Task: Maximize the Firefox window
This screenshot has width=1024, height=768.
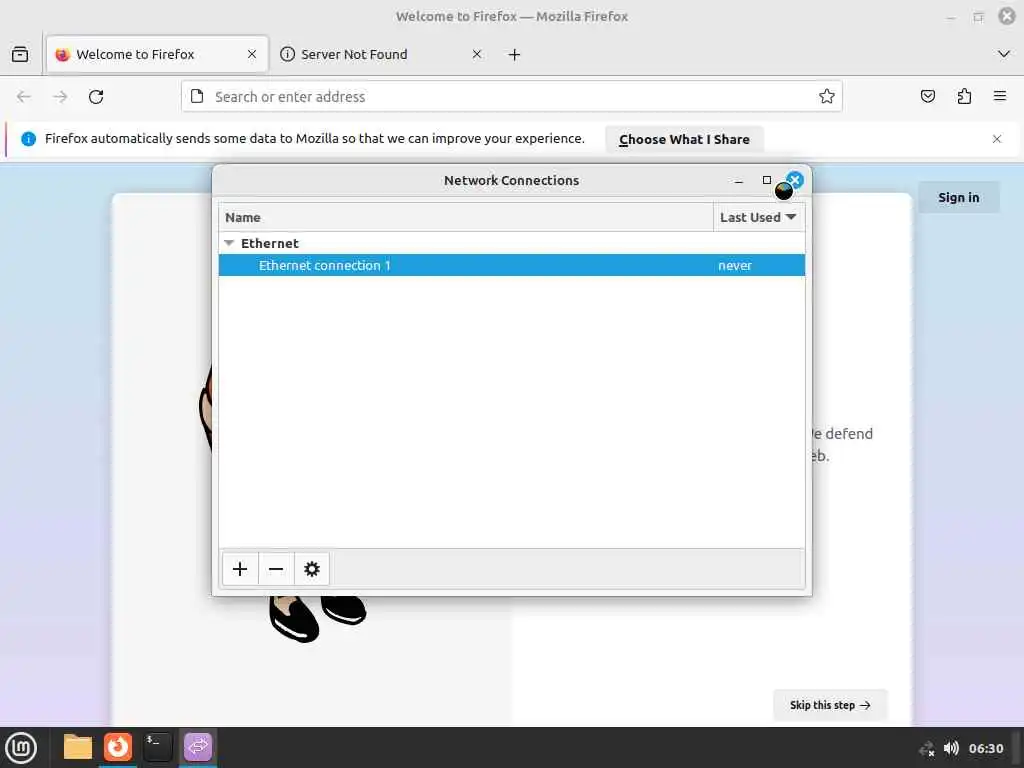Action: [978, 17]
